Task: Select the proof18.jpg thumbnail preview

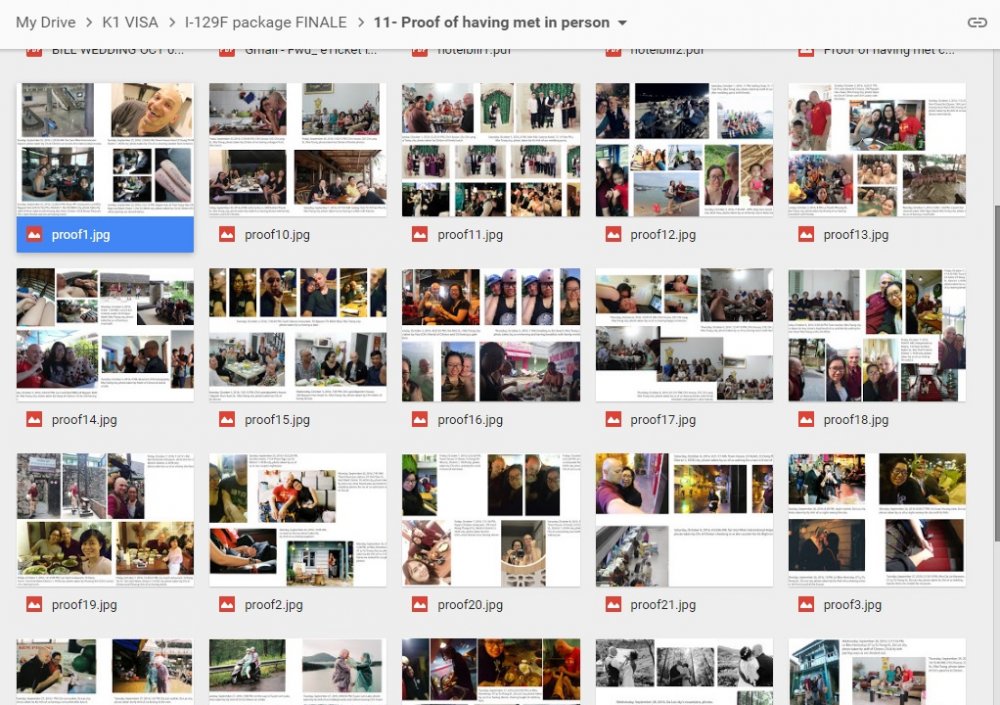Action: (877, 334)
